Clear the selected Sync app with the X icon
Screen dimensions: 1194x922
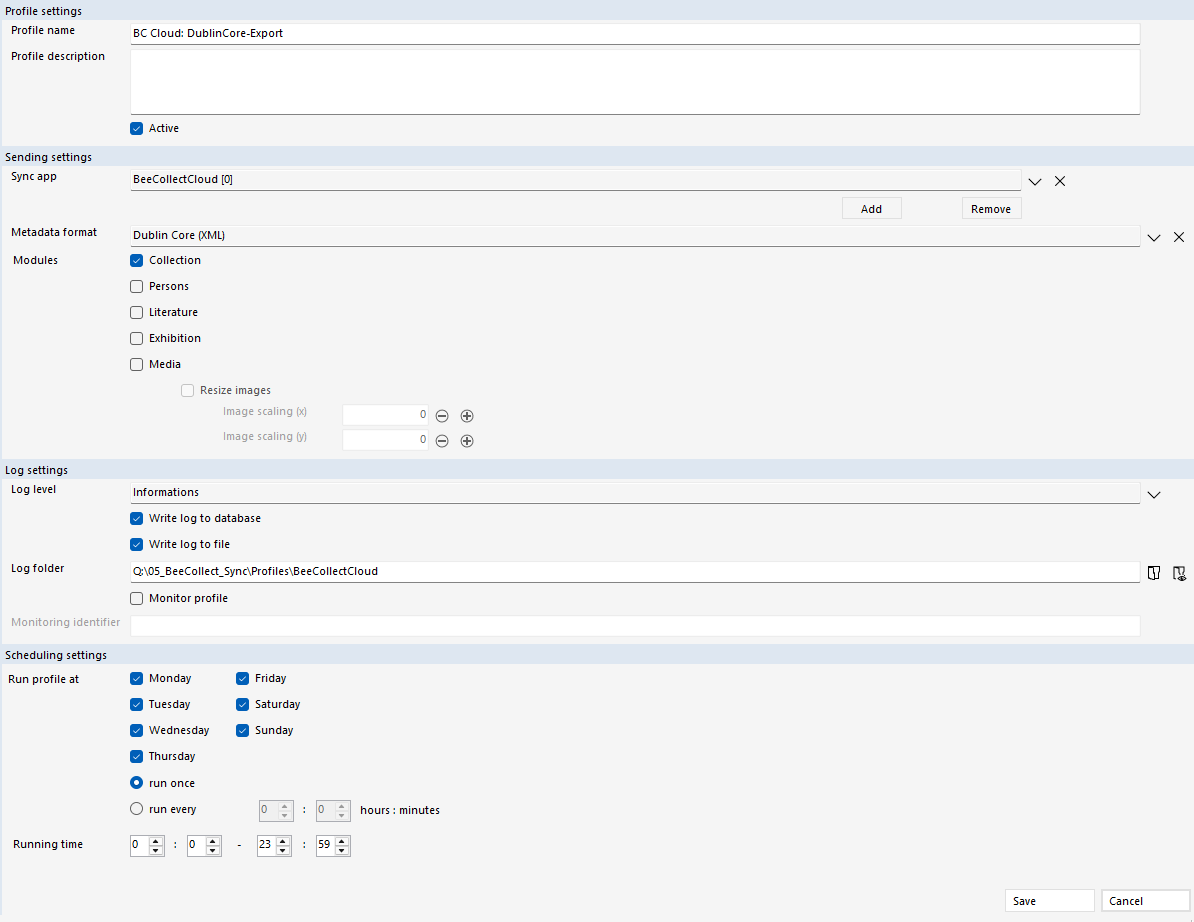(x=1060, y=181)
